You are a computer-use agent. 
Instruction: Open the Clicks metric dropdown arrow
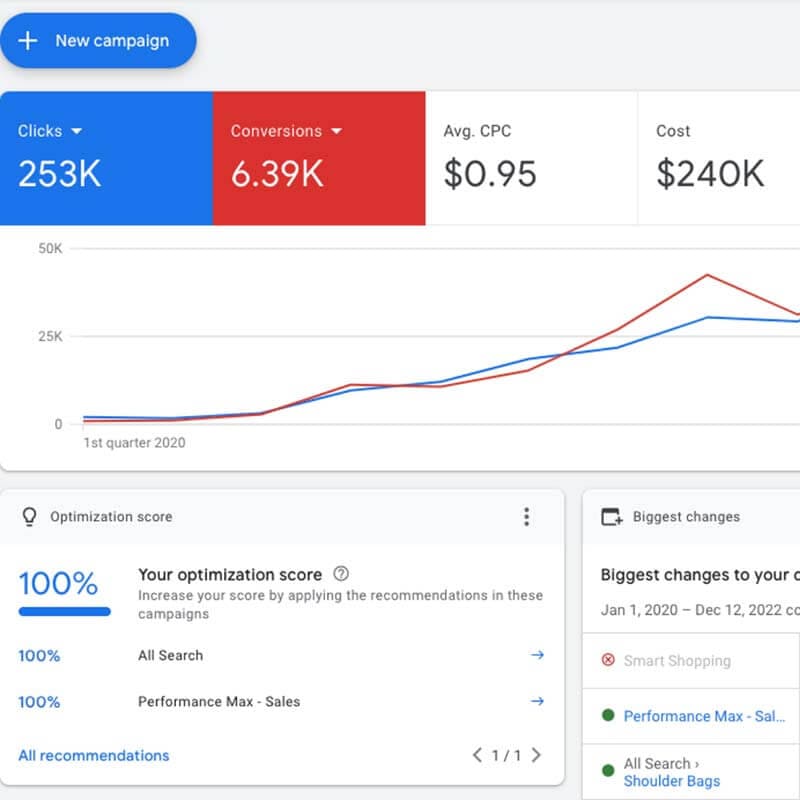(77, 131)
